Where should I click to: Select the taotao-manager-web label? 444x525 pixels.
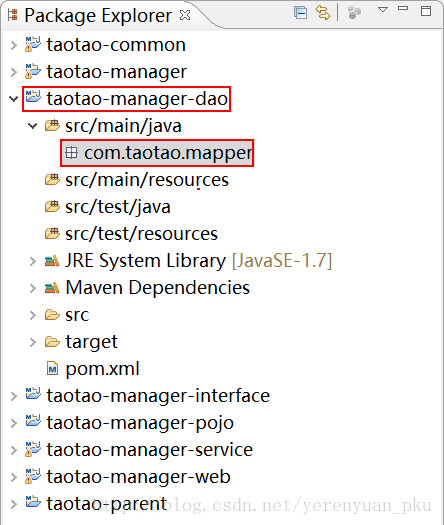[x=139, y=477]
